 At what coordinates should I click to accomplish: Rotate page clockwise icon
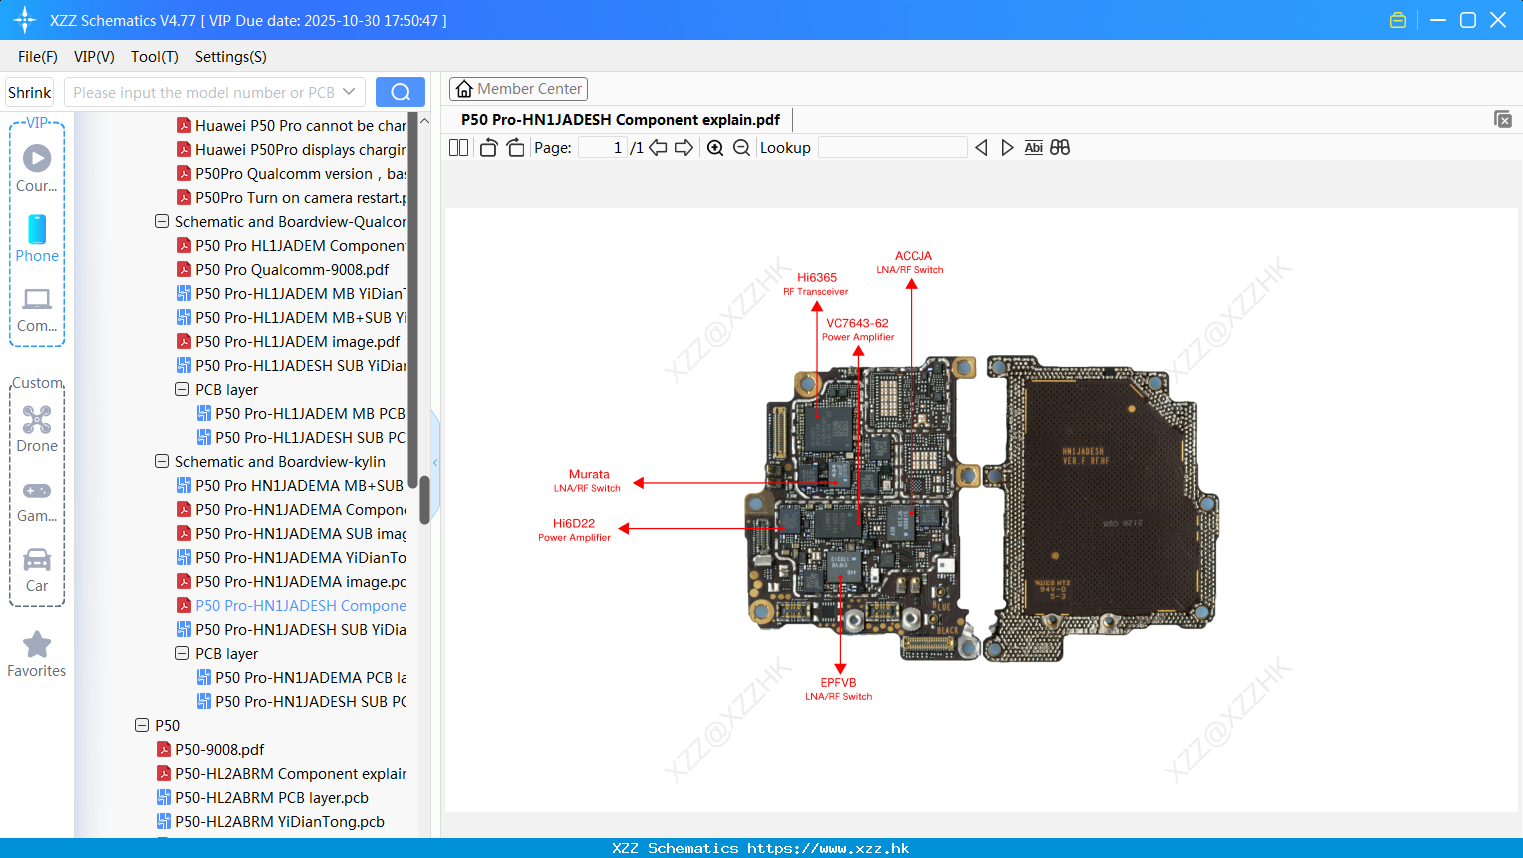(x=515, y=147)
